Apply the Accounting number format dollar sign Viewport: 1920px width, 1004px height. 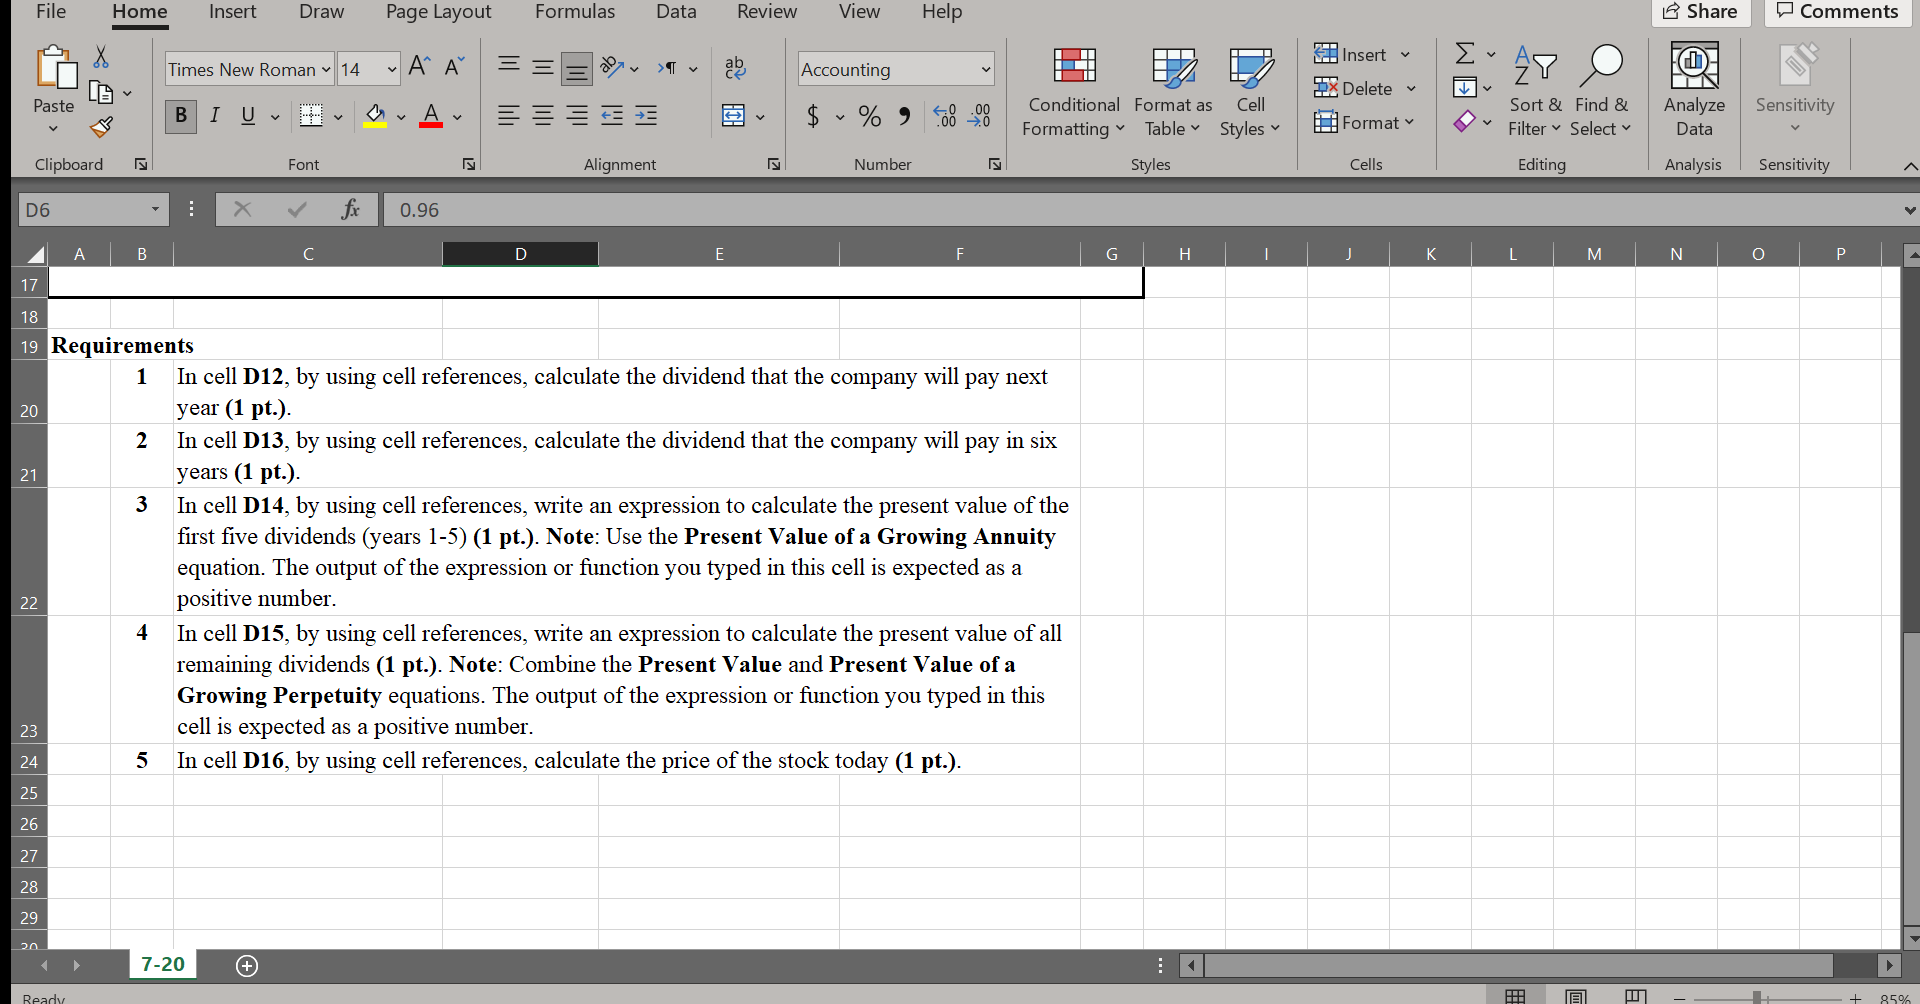click(x=811, y=116)
